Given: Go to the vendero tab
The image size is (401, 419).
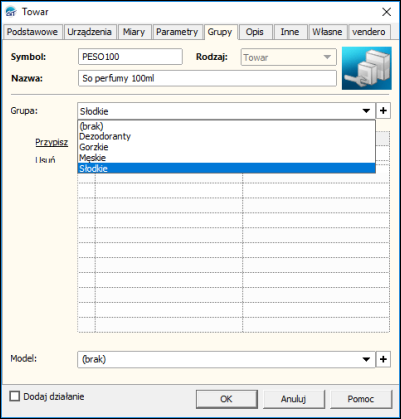Looking at the screenshot, I should point(369,32).
